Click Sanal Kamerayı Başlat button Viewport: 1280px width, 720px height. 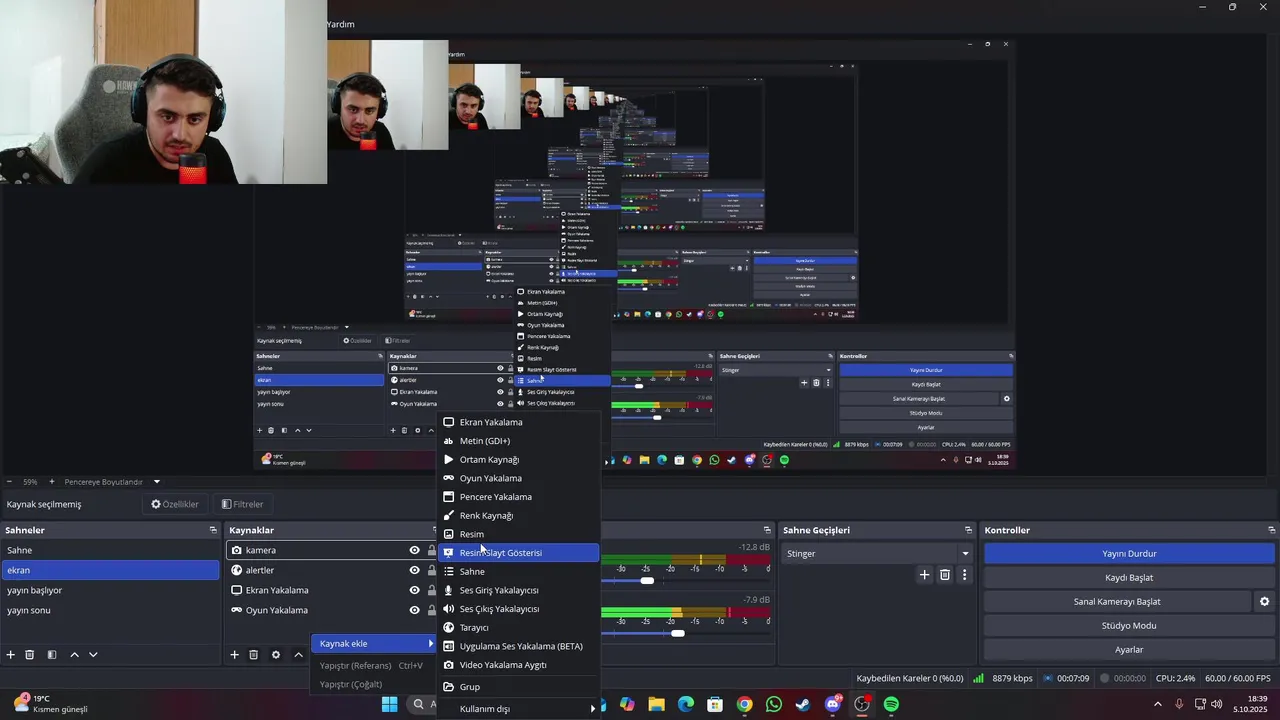pyautogui.click(x=1117, y=602)
